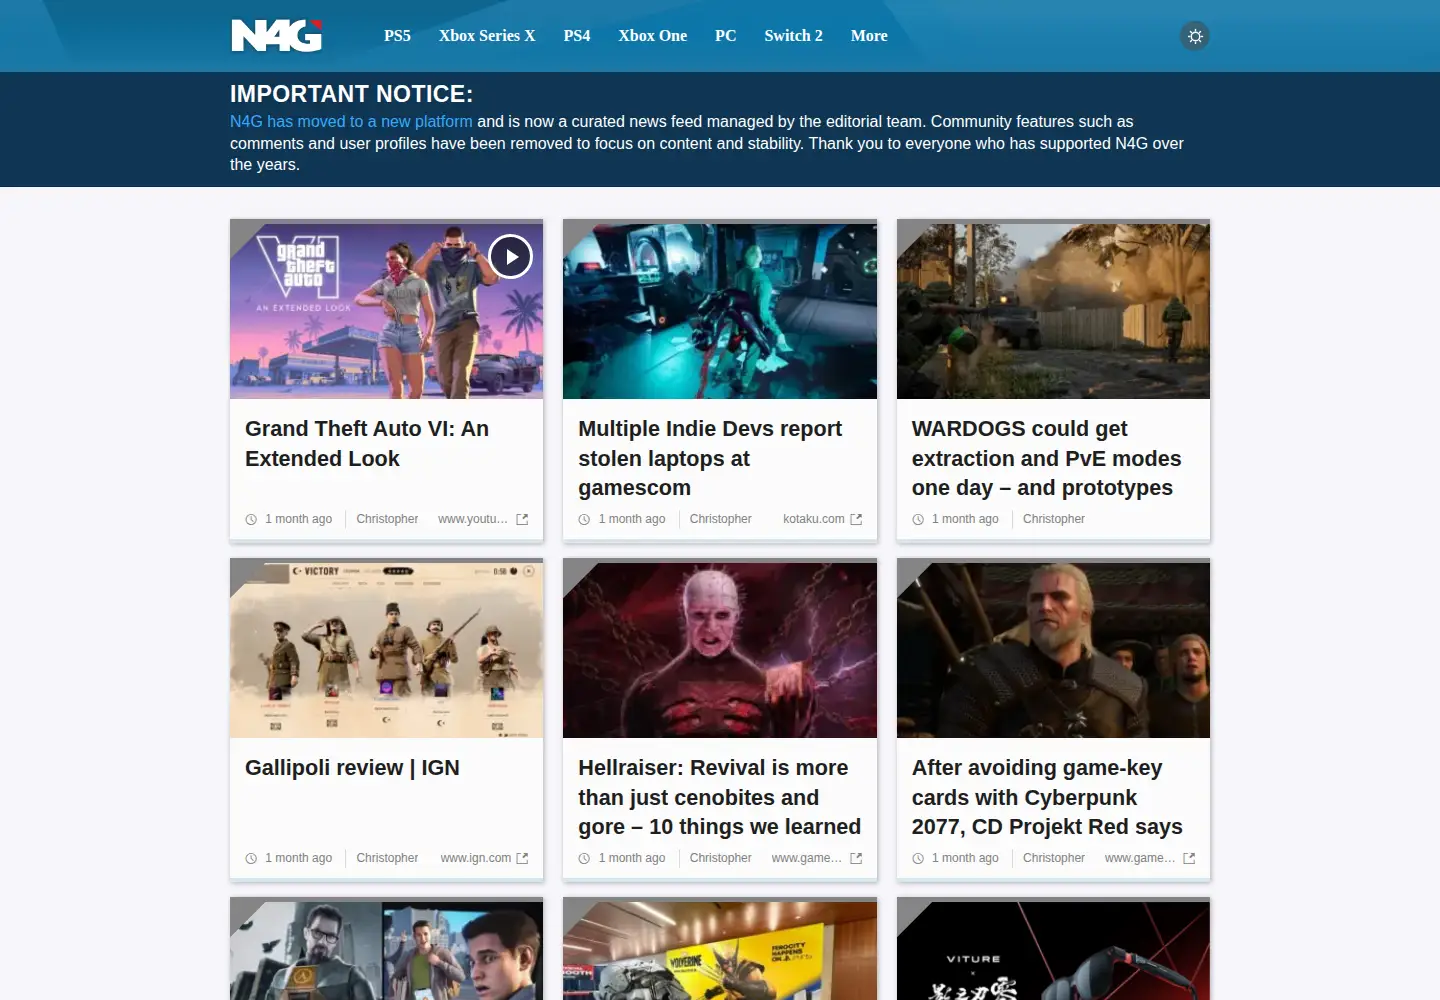Open the PS5 menu item

click(397, 36)
